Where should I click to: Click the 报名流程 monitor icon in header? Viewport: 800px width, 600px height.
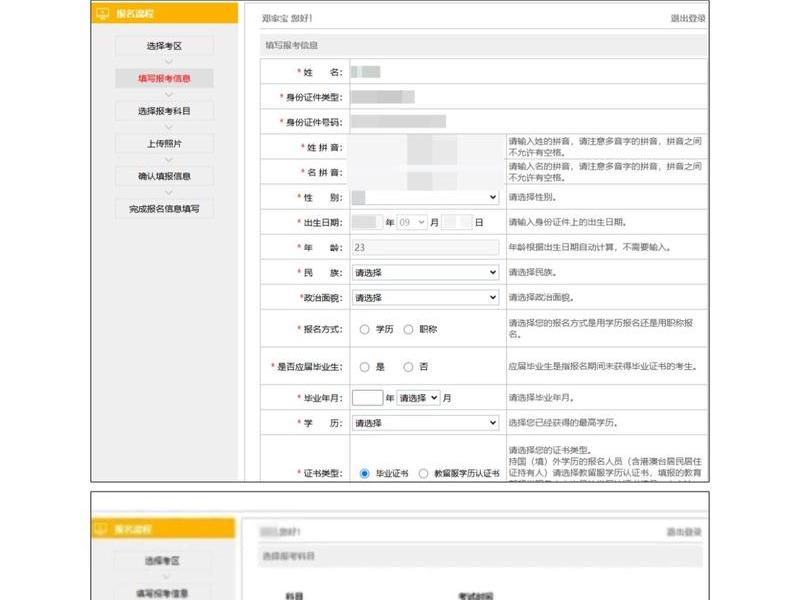pos(103,14)
